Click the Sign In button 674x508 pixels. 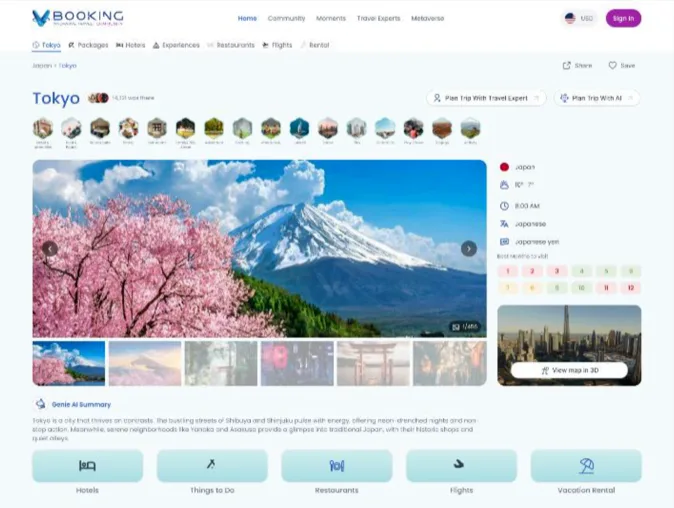623,18
